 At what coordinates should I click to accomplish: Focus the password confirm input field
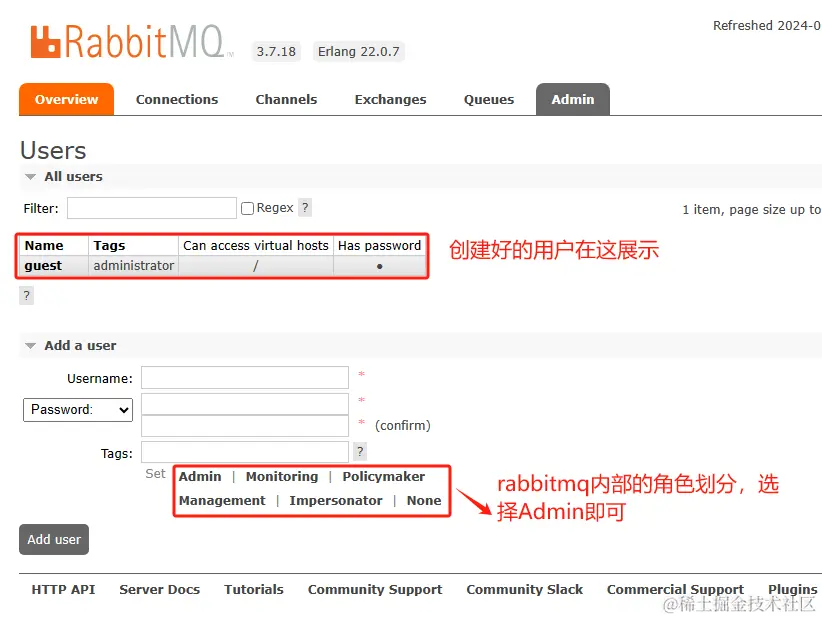[245, 426]
